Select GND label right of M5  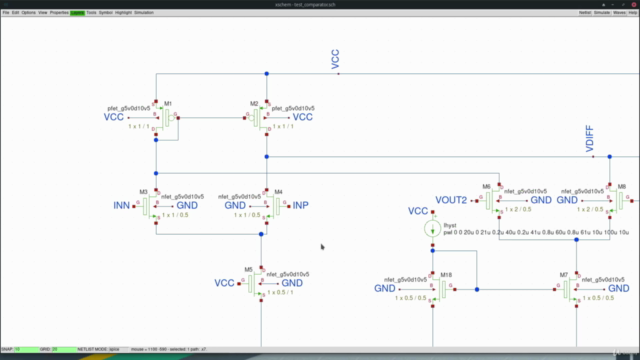click(292, 283)
